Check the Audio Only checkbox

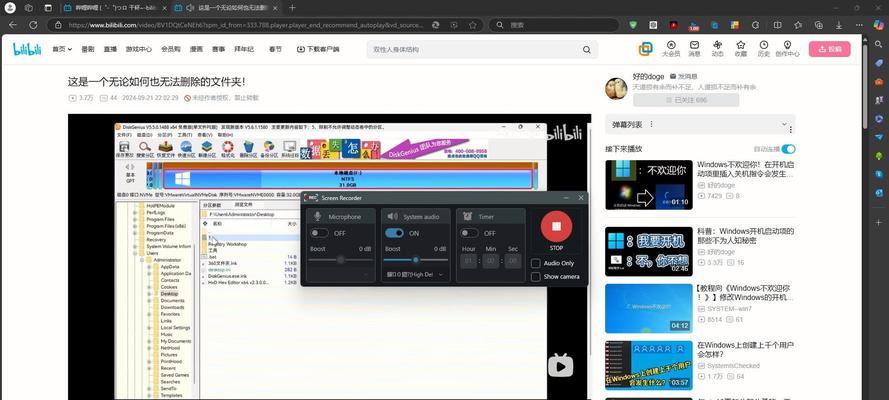[x=535, y=263]
